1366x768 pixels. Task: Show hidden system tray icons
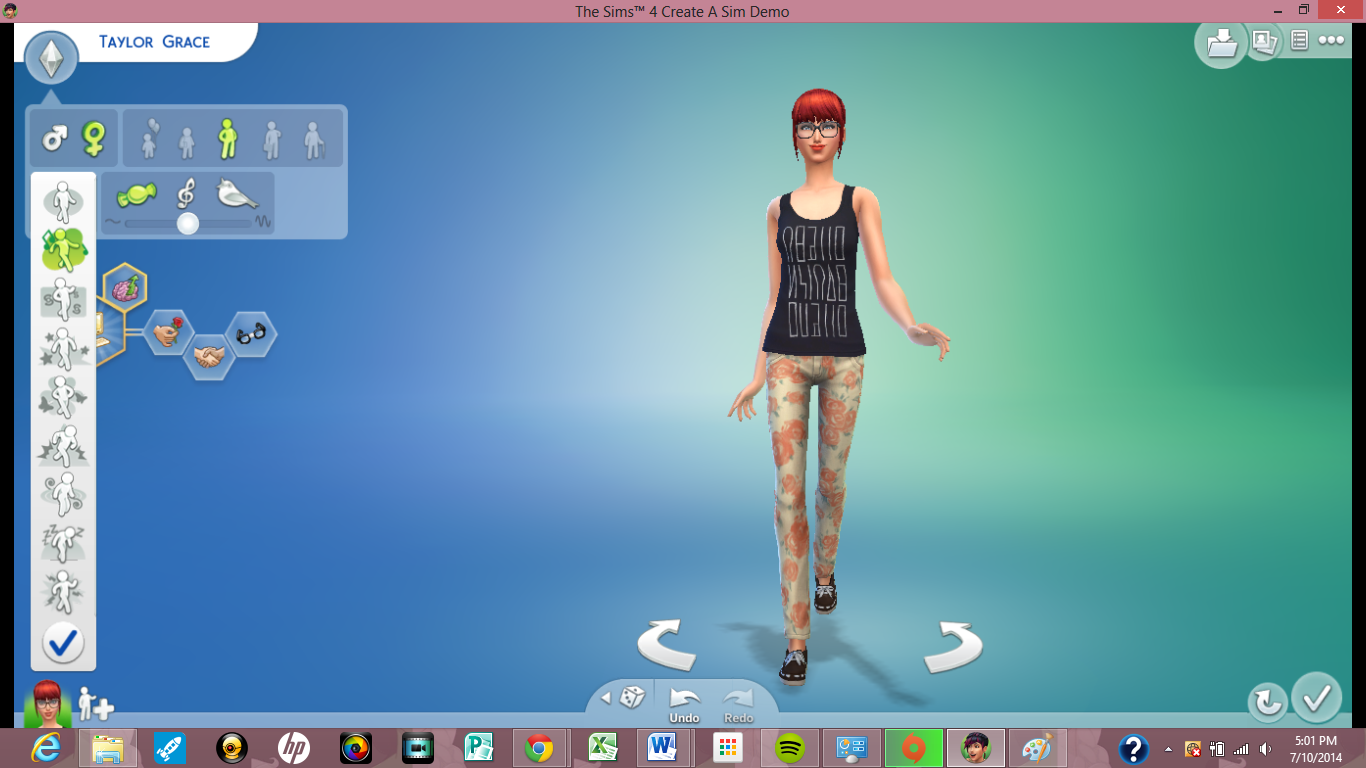pyautogui.click(x=1168, y=749)
